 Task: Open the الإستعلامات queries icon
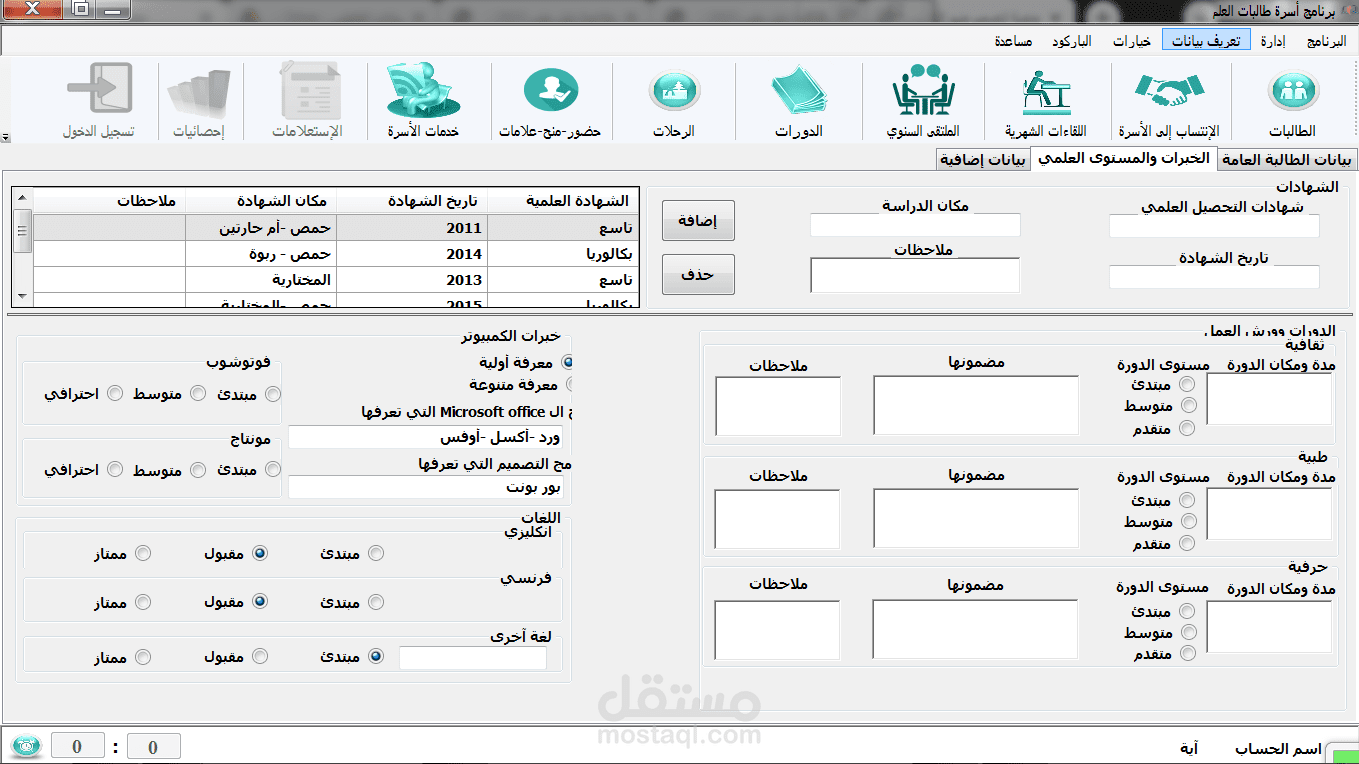[308, 101]
